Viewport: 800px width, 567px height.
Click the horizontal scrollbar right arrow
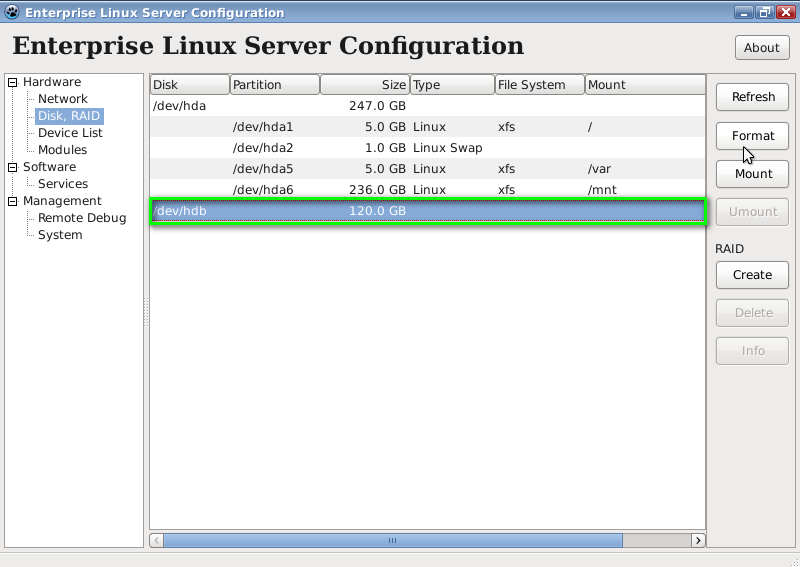[x=698, y=540]
